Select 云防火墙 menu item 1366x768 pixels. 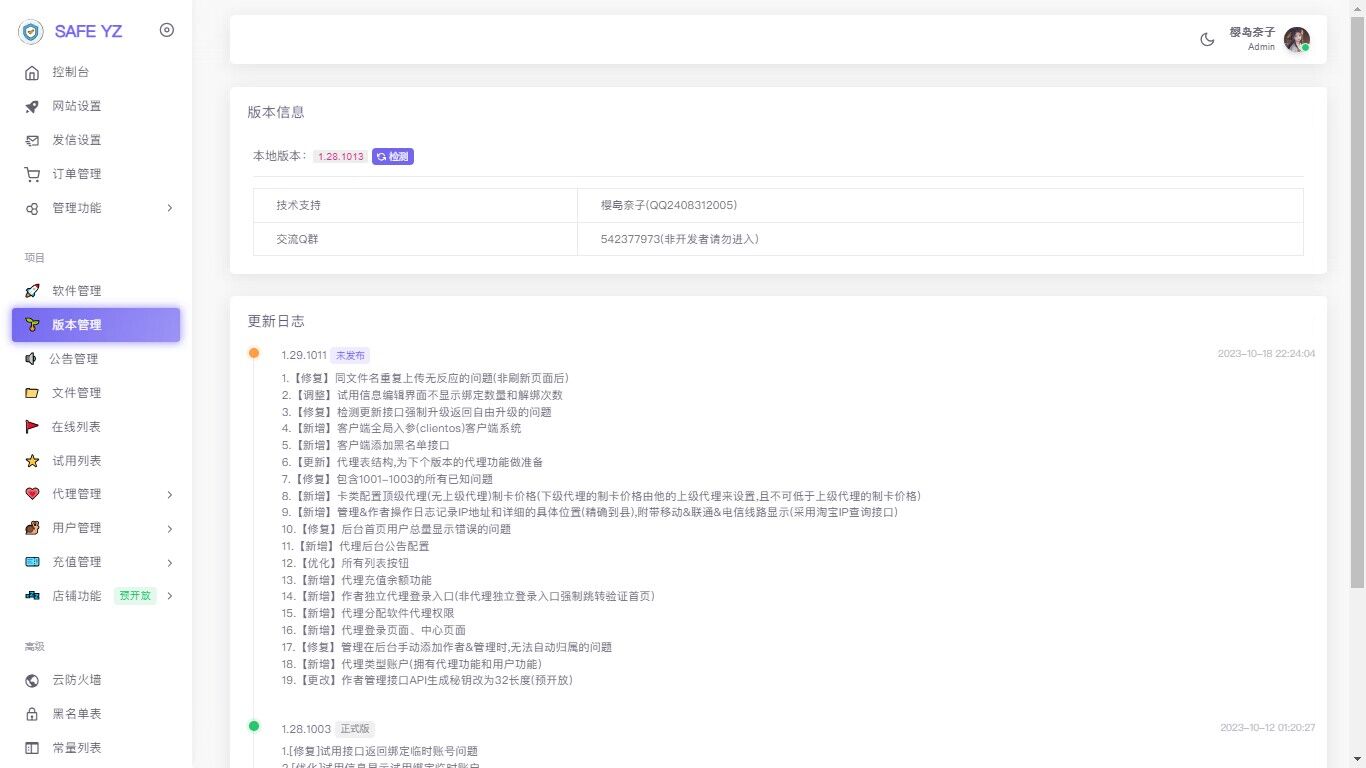77,680
